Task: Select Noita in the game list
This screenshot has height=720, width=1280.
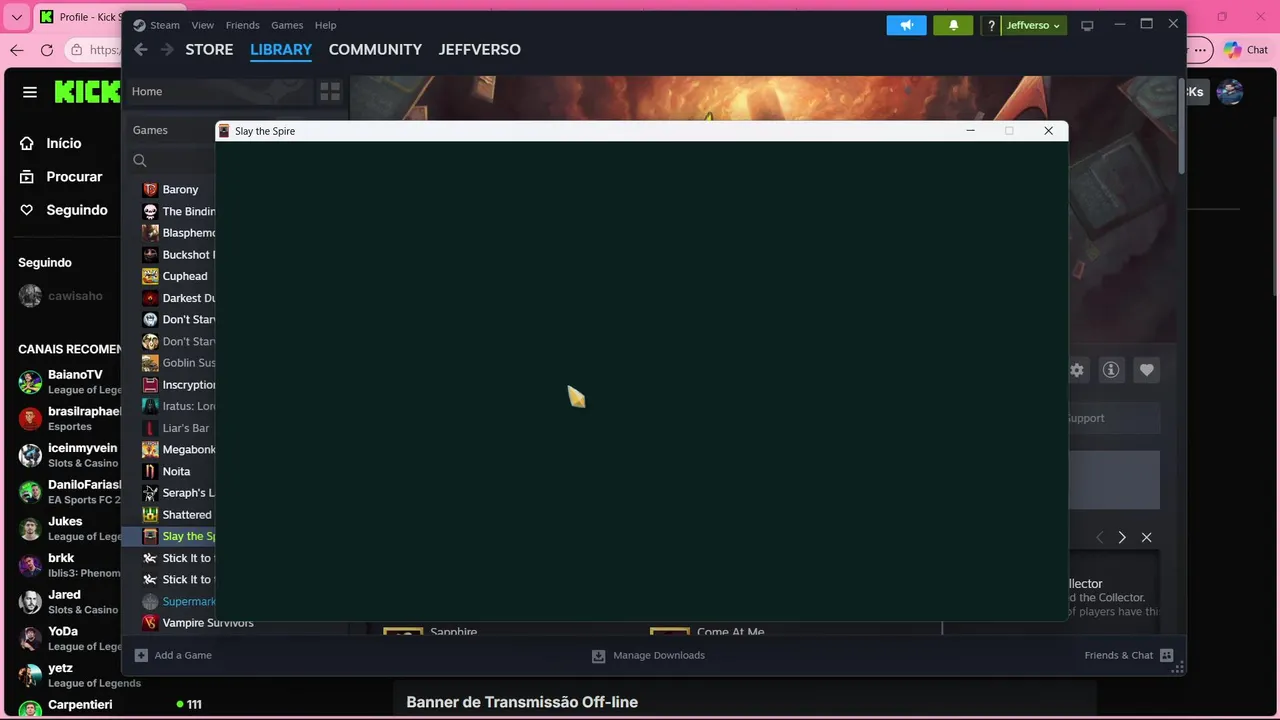Action: (x=178, y=471)
